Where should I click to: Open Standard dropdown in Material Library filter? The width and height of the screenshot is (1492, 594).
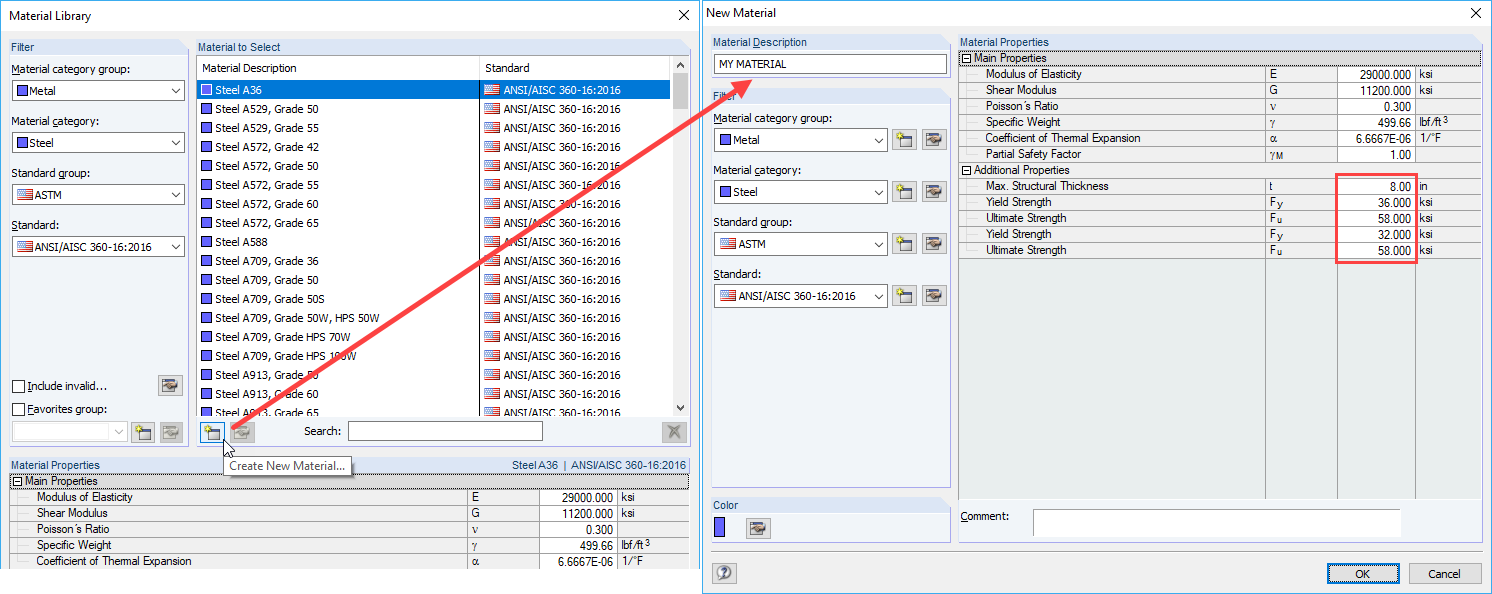176,247
